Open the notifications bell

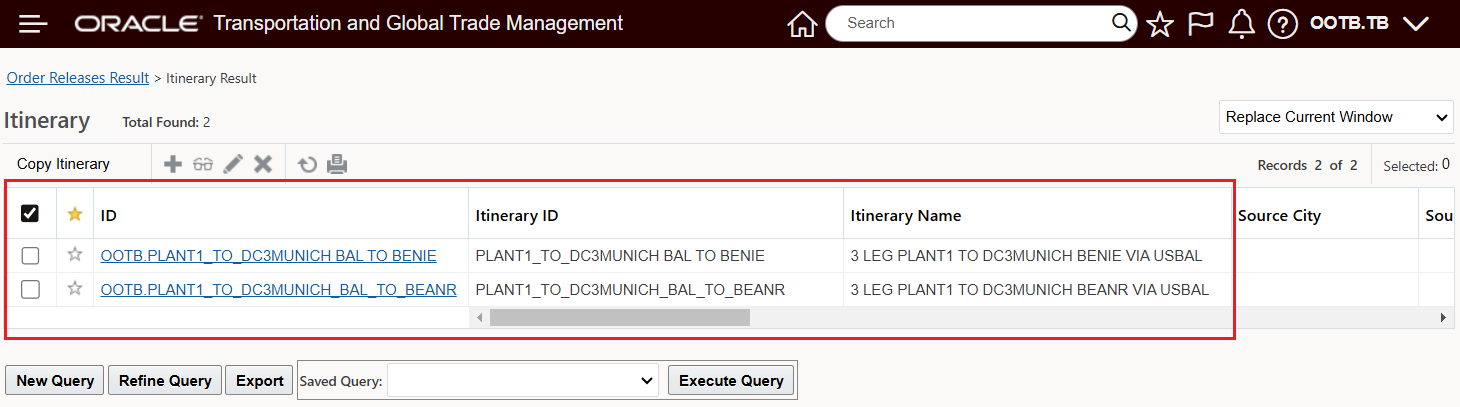click(1241, 24)
